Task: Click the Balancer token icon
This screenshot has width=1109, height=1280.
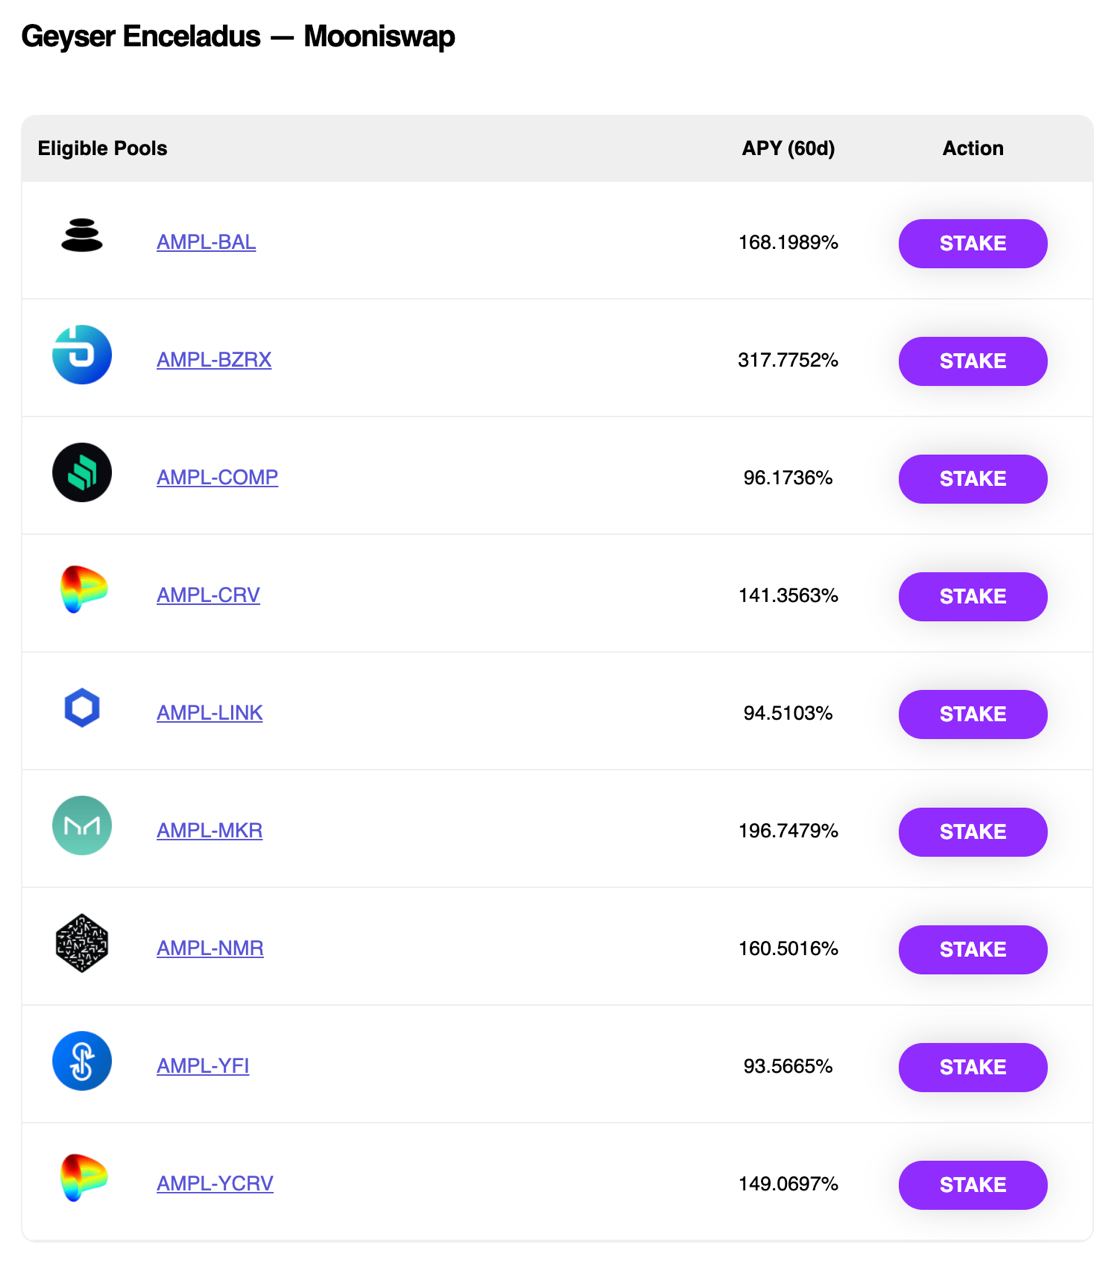Action: [82, 235]
